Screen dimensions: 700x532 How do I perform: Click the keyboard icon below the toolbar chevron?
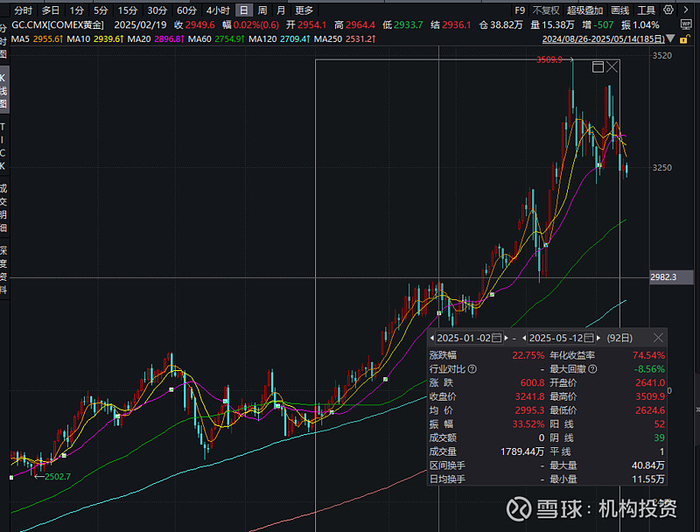pos(686,24)
